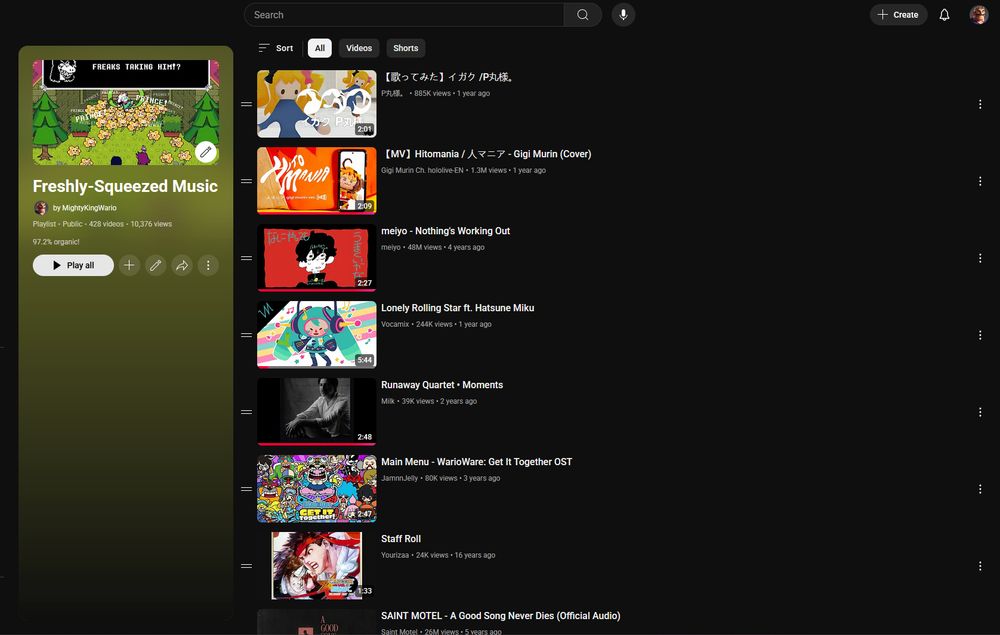Click title Runaway Quartet • Moments
The height and width of the screenshot is (635, 1000).
click(x=442, y=385)
